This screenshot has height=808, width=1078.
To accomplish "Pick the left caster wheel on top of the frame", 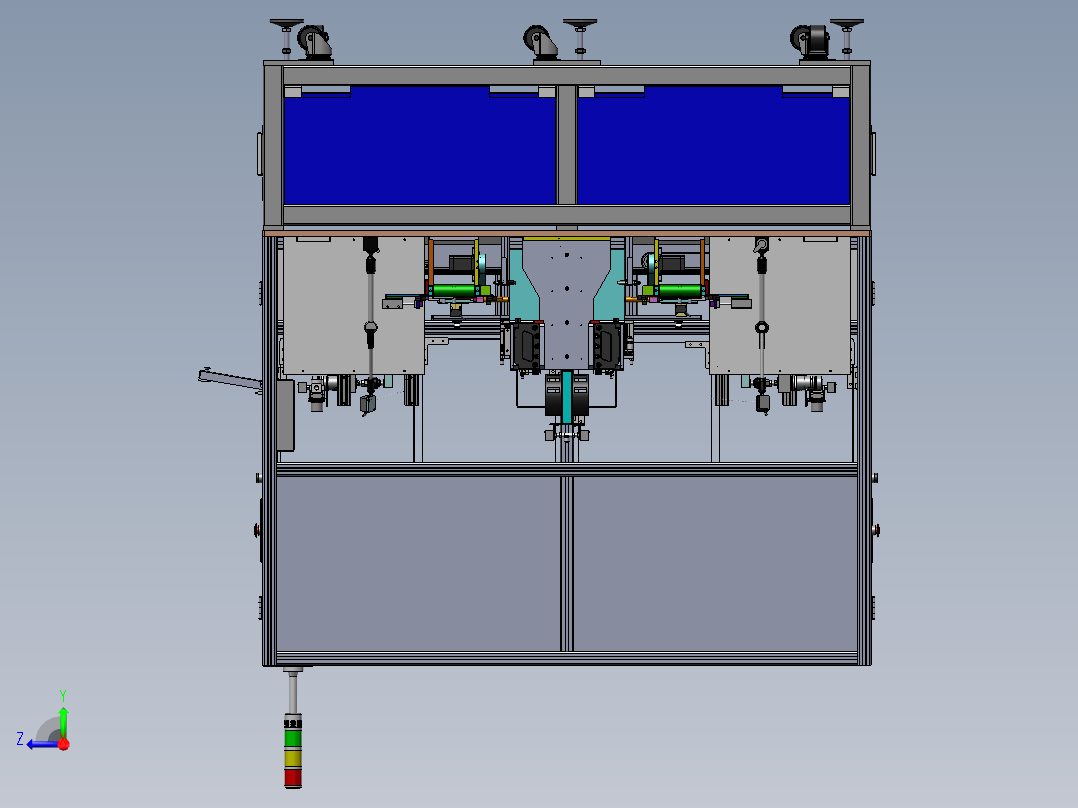I will 314,43.
